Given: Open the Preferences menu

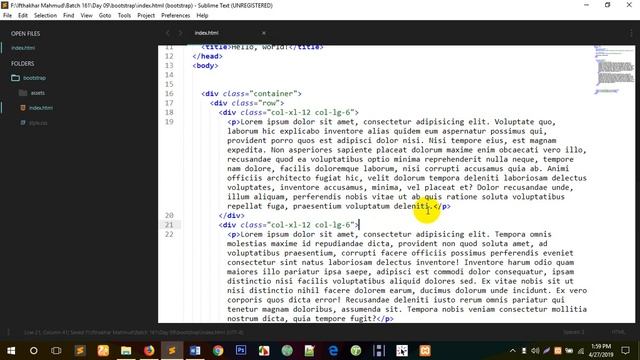Looking at the screenshot, I should 176,16.
